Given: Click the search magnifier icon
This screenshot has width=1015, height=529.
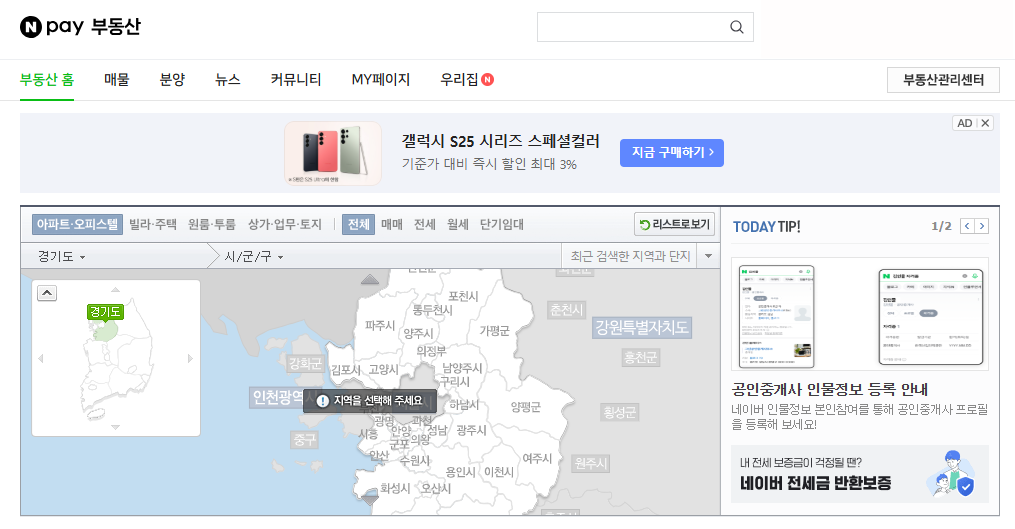Looking at the screenshot, I should [737, 27].
